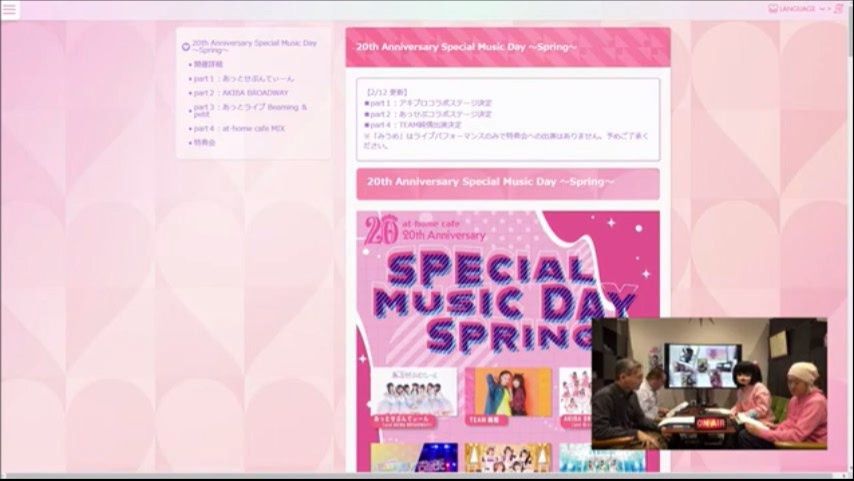
Task: Click the ■part1 collaboration stage line in update box
Action: coord(428,103)
